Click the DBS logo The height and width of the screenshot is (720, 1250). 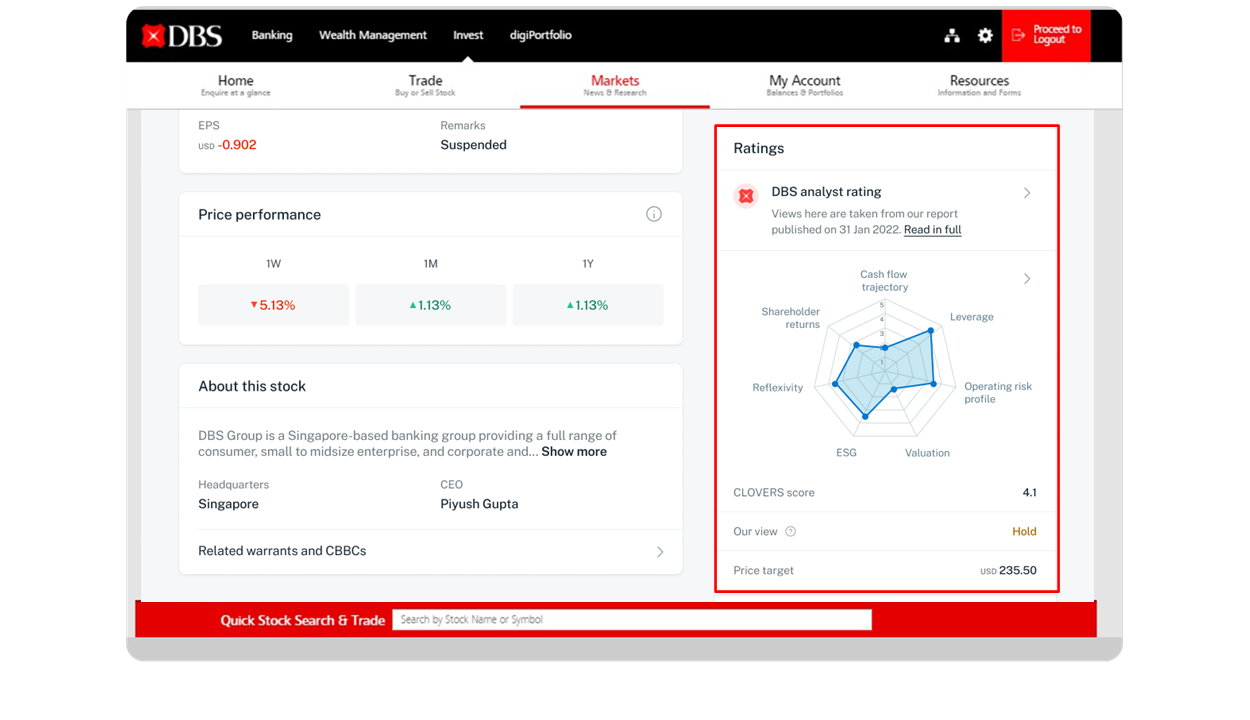pyautogui.click(x=182, y=36)
